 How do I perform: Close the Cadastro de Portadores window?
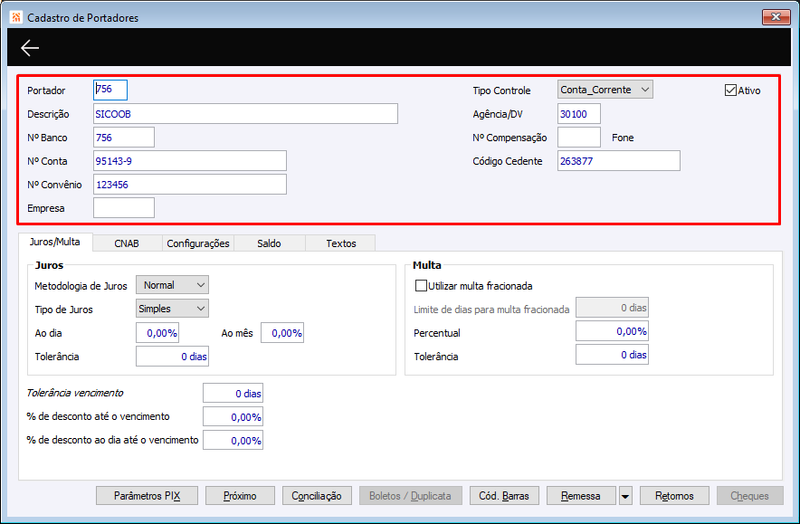[776, 17]
